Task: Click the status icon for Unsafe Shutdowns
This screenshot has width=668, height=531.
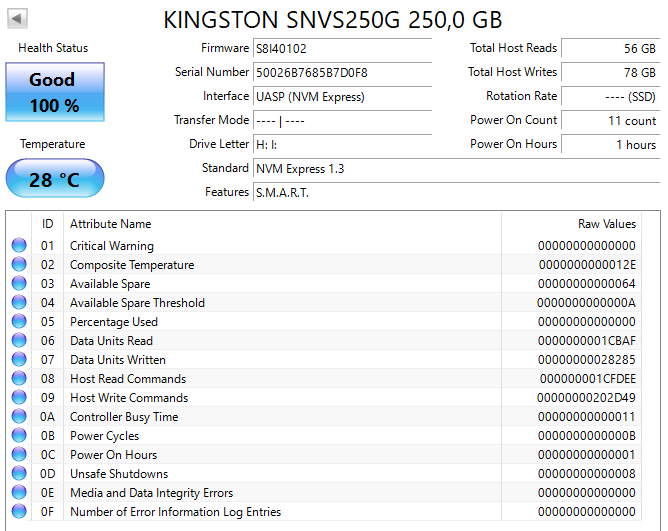Action: coord(19,474)
